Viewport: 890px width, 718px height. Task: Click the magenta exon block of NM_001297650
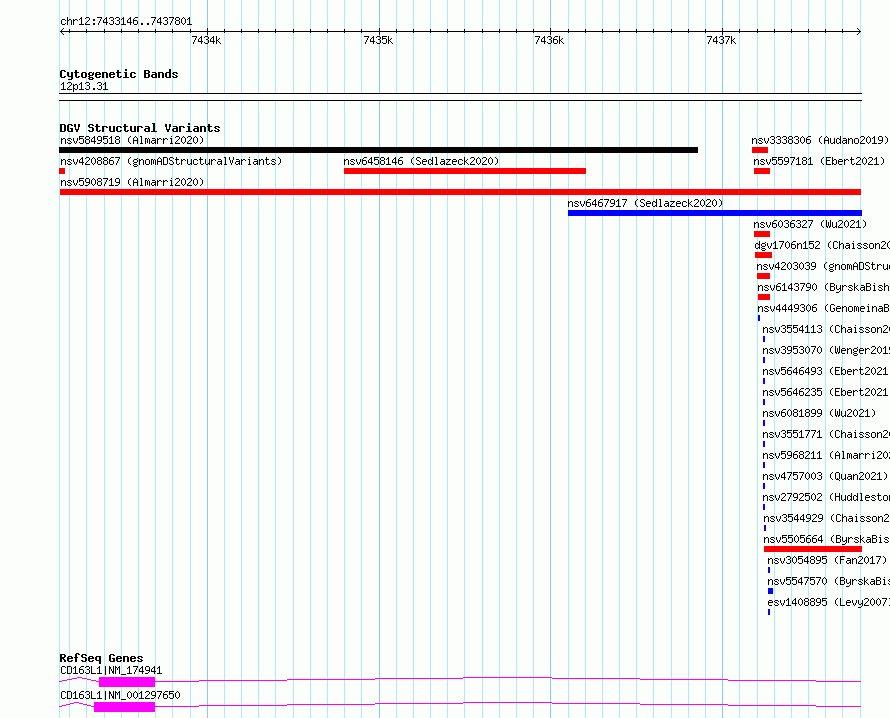pyautogui.click(x=124, y=707)
